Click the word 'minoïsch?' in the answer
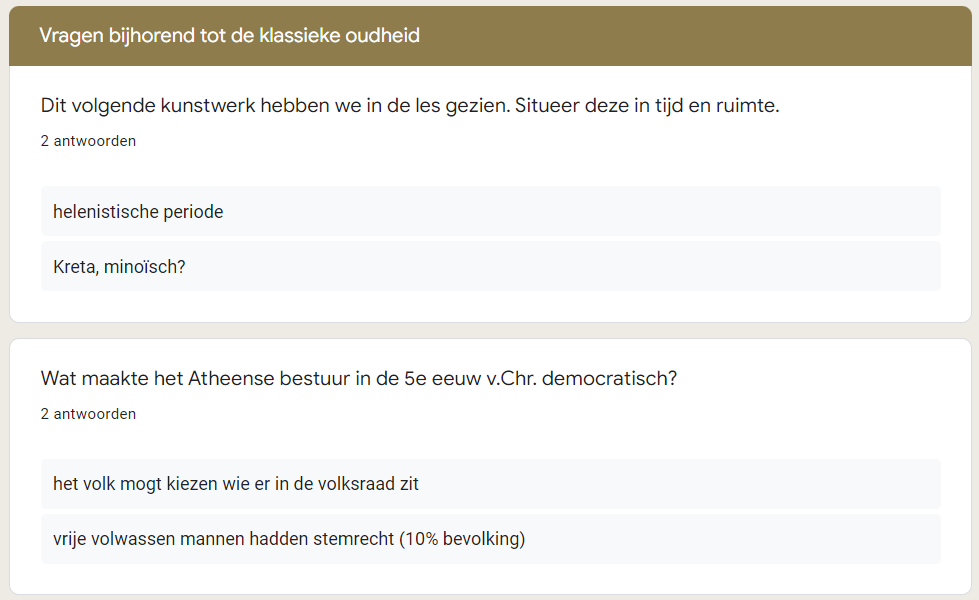Image resolution: width=979 pixels, height=600 pixels. pos(145,267)
